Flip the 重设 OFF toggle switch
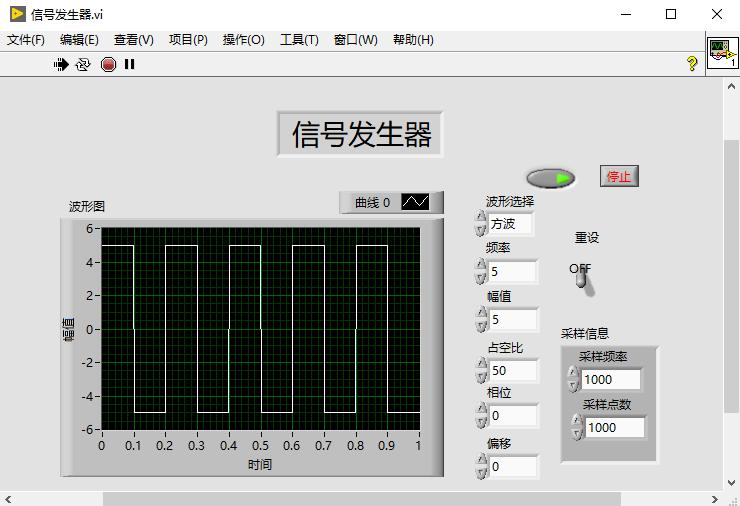 coord(581,279)
